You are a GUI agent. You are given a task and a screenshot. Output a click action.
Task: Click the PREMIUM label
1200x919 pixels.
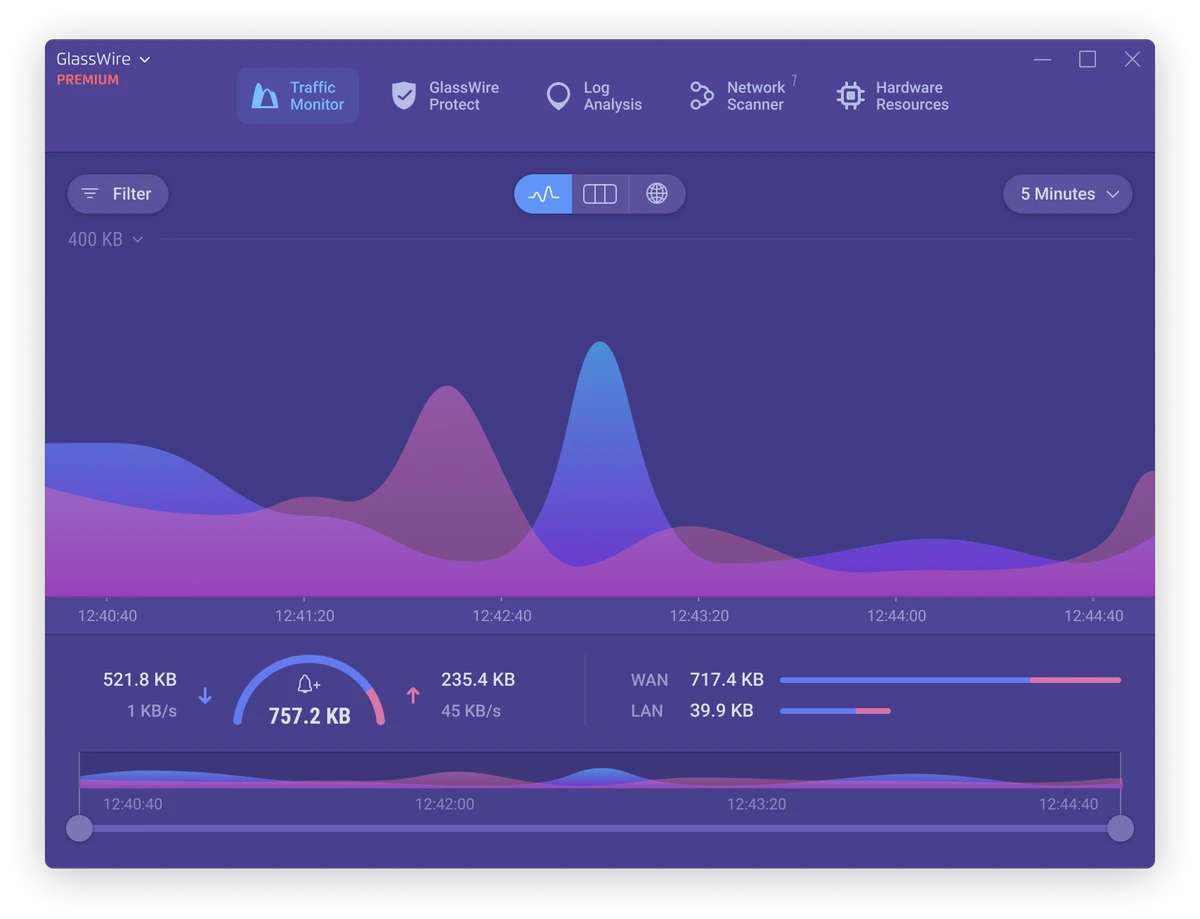[88, 80]
